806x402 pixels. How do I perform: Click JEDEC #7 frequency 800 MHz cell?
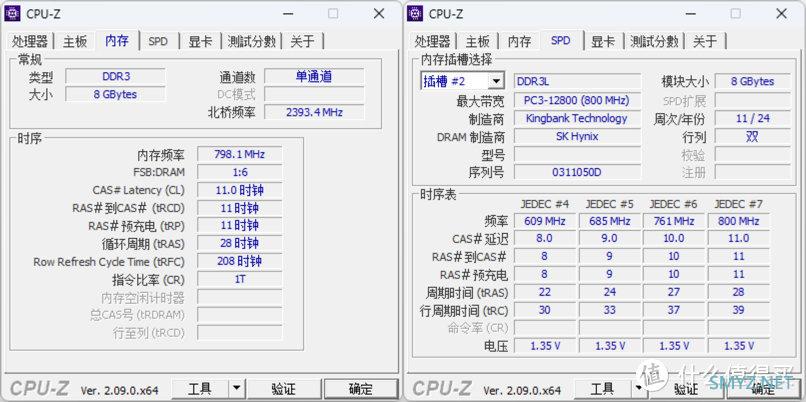pos(739,221)
